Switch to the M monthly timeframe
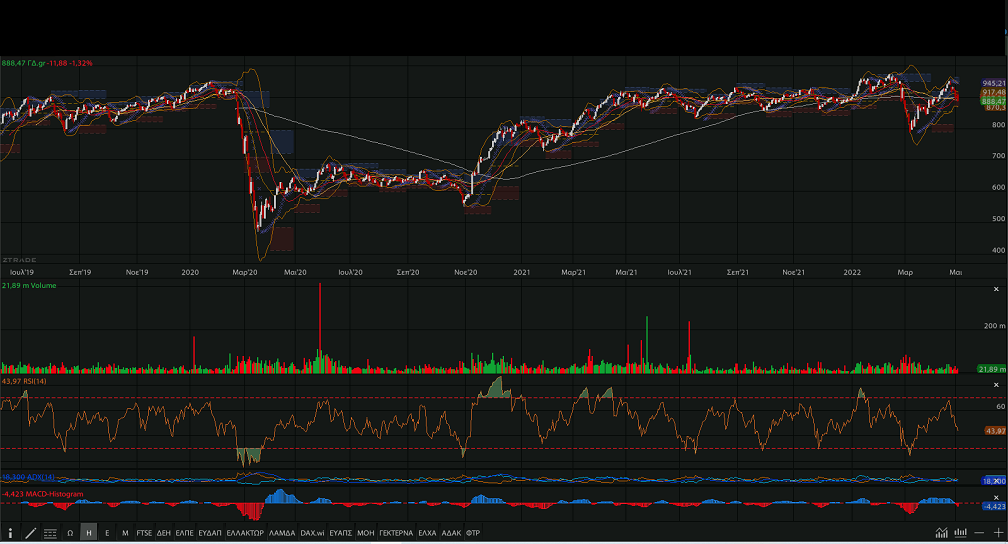1008x544 pixels. point(125,533)
